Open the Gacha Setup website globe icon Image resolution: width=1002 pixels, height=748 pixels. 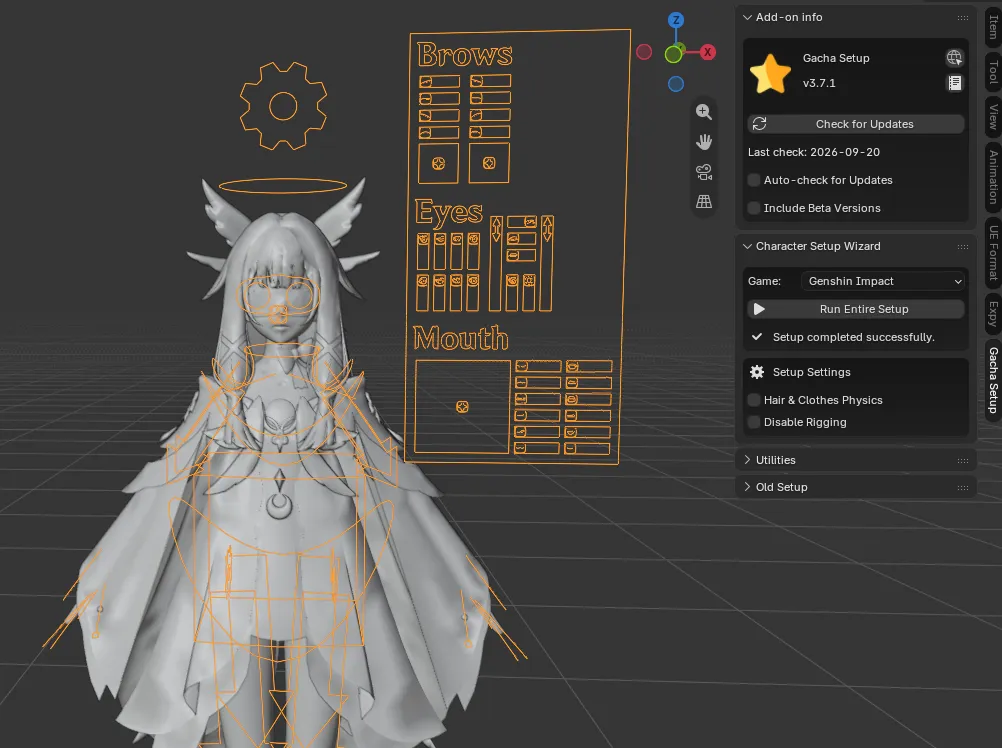click(x=954, y=57)
